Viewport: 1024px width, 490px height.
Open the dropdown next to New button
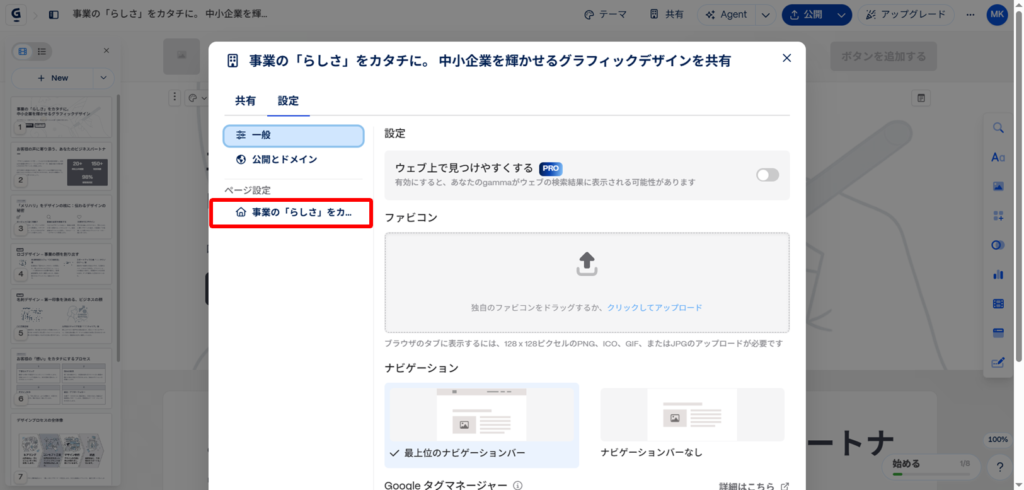click(104, 77)
